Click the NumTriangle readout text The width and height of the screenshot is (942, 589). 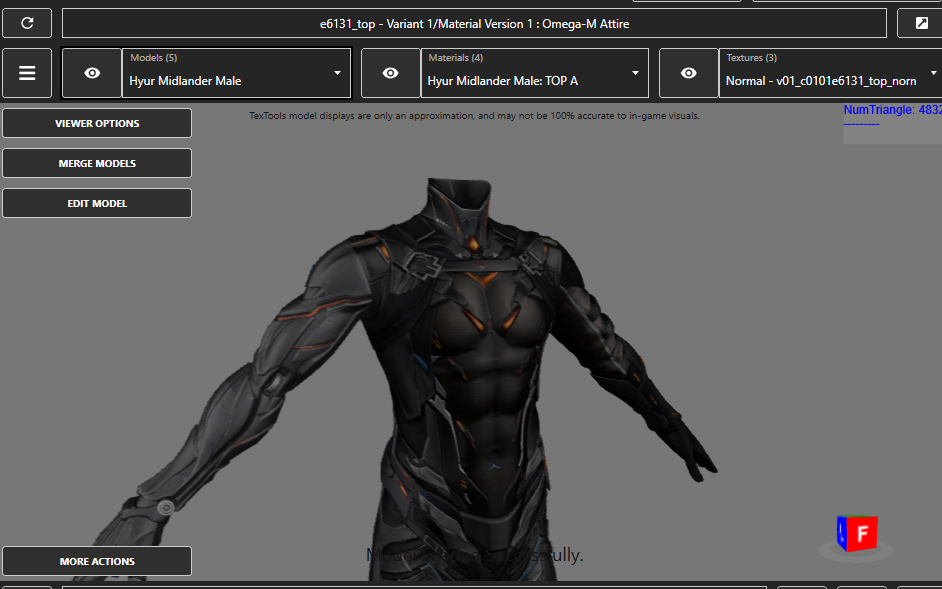pos(893,110)
